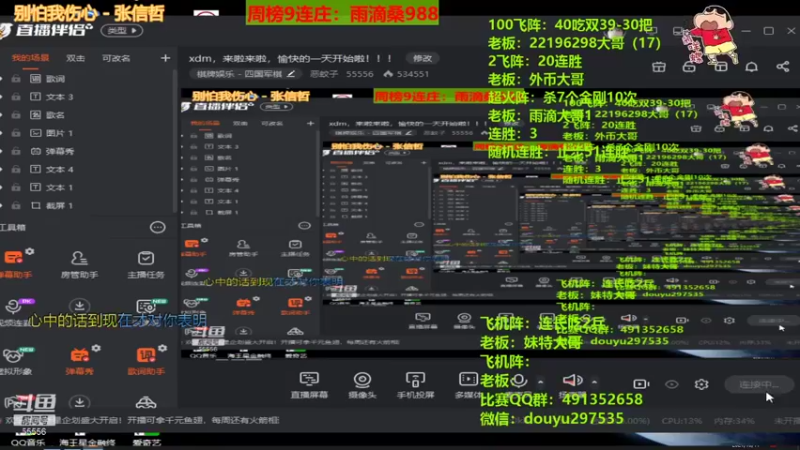Open the notification bell icon

coord(752,67)
